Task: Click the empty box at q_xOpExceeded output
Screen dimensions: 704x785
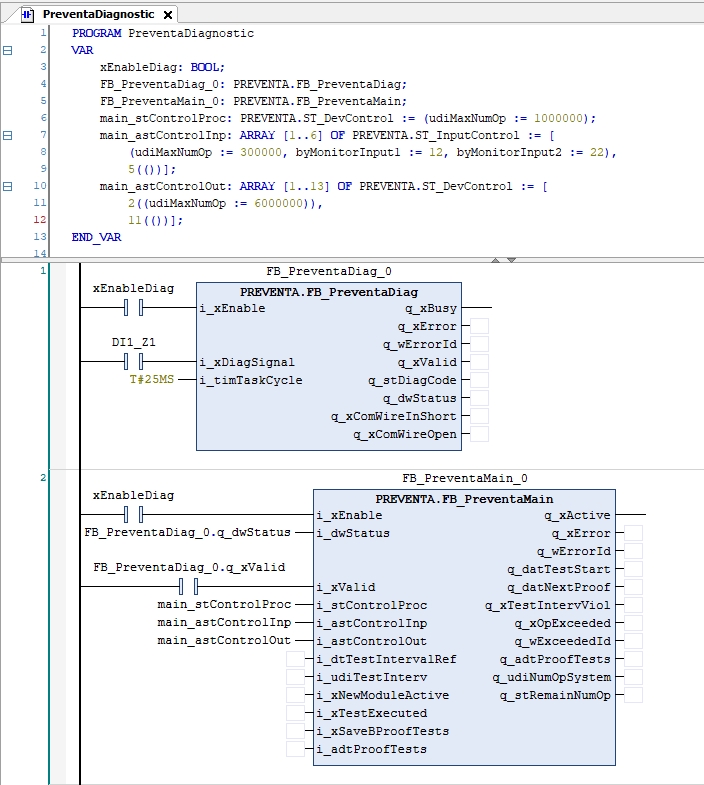Action: [x=633, y=623]
